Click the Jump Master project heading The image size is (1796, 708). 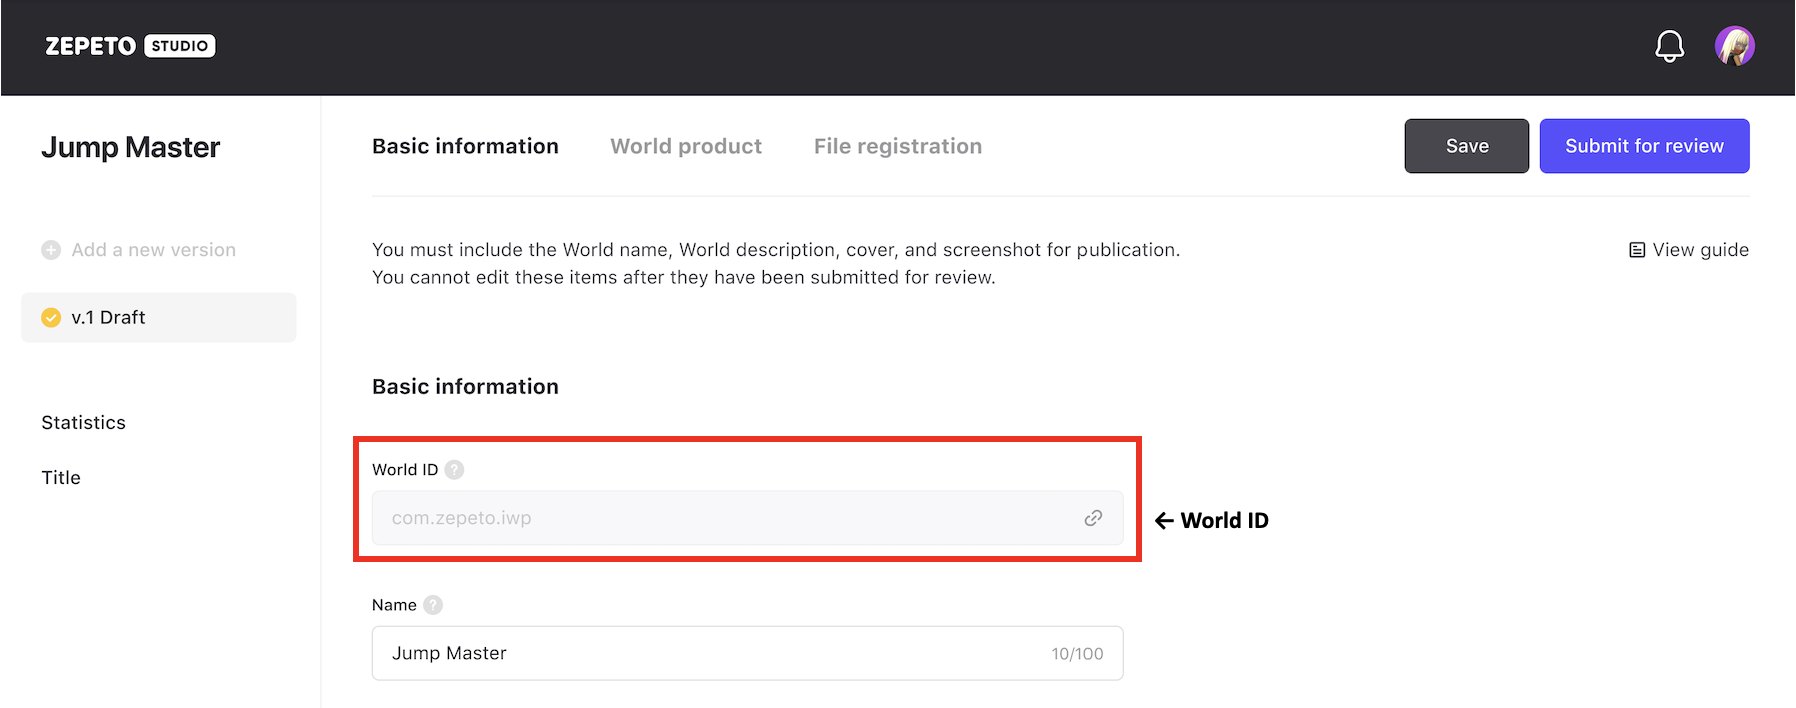pos(131,147)
